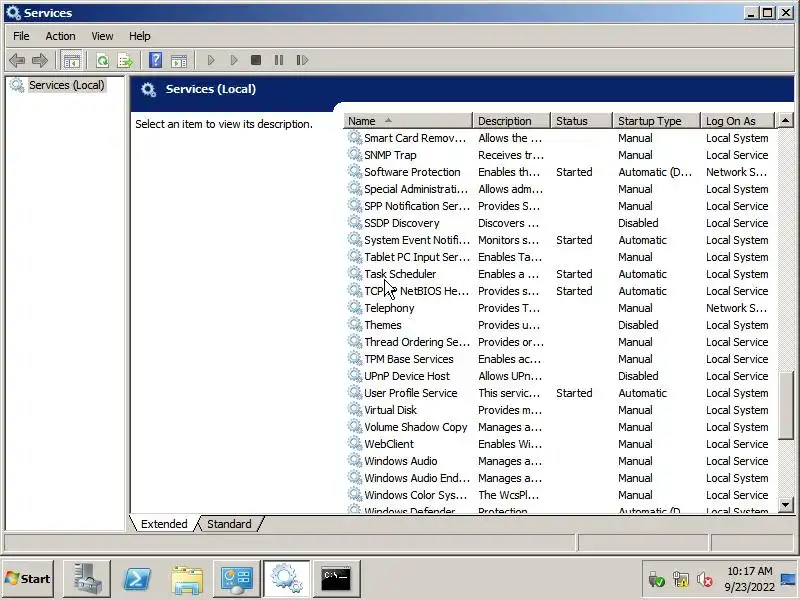Viewport: 800px width, 600px height.
Task: Select the Special Administration service row
Action: coord(558,189)
